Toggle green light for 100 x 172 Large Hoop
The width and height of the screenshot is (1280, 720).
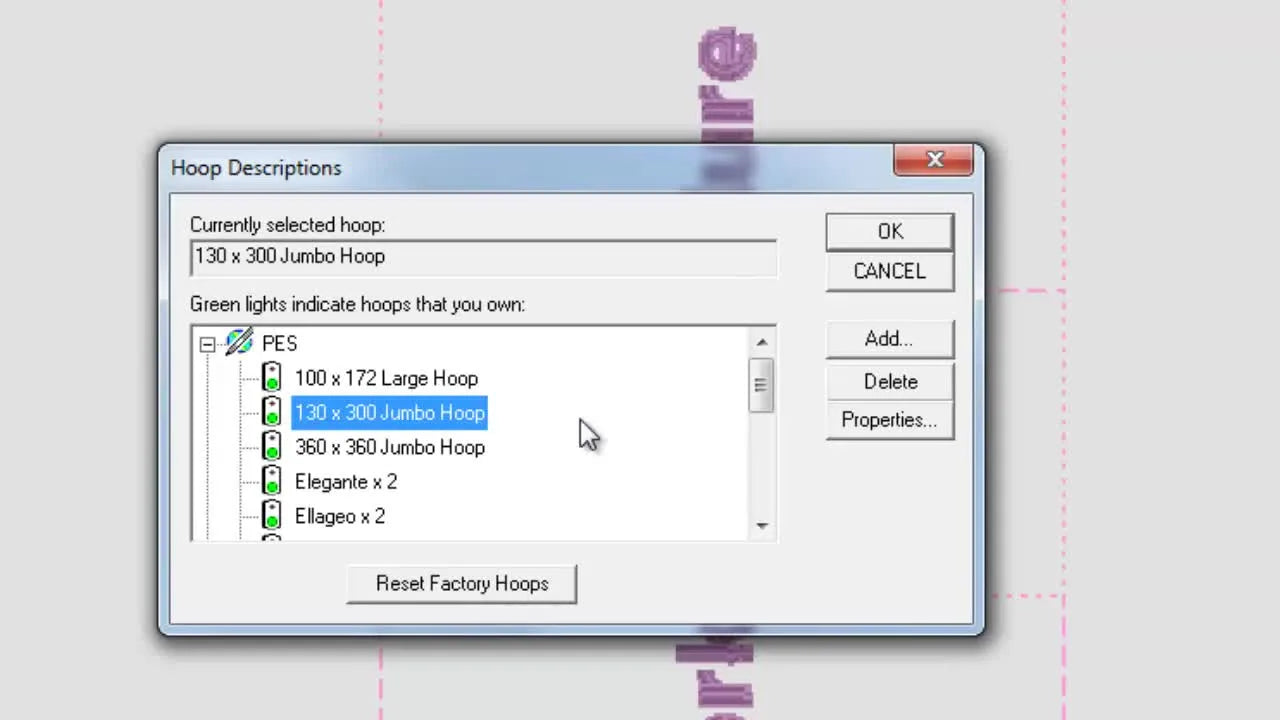point(271,378)
